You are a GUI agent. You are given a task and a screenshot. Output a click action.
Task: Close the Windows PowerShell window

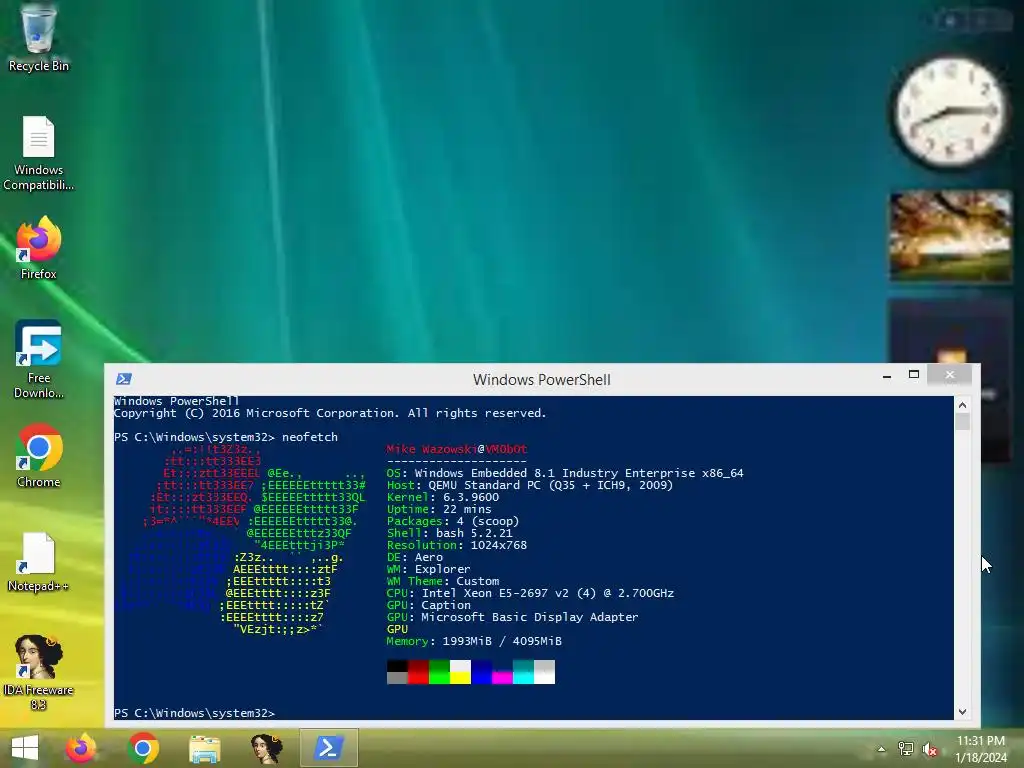950,375
